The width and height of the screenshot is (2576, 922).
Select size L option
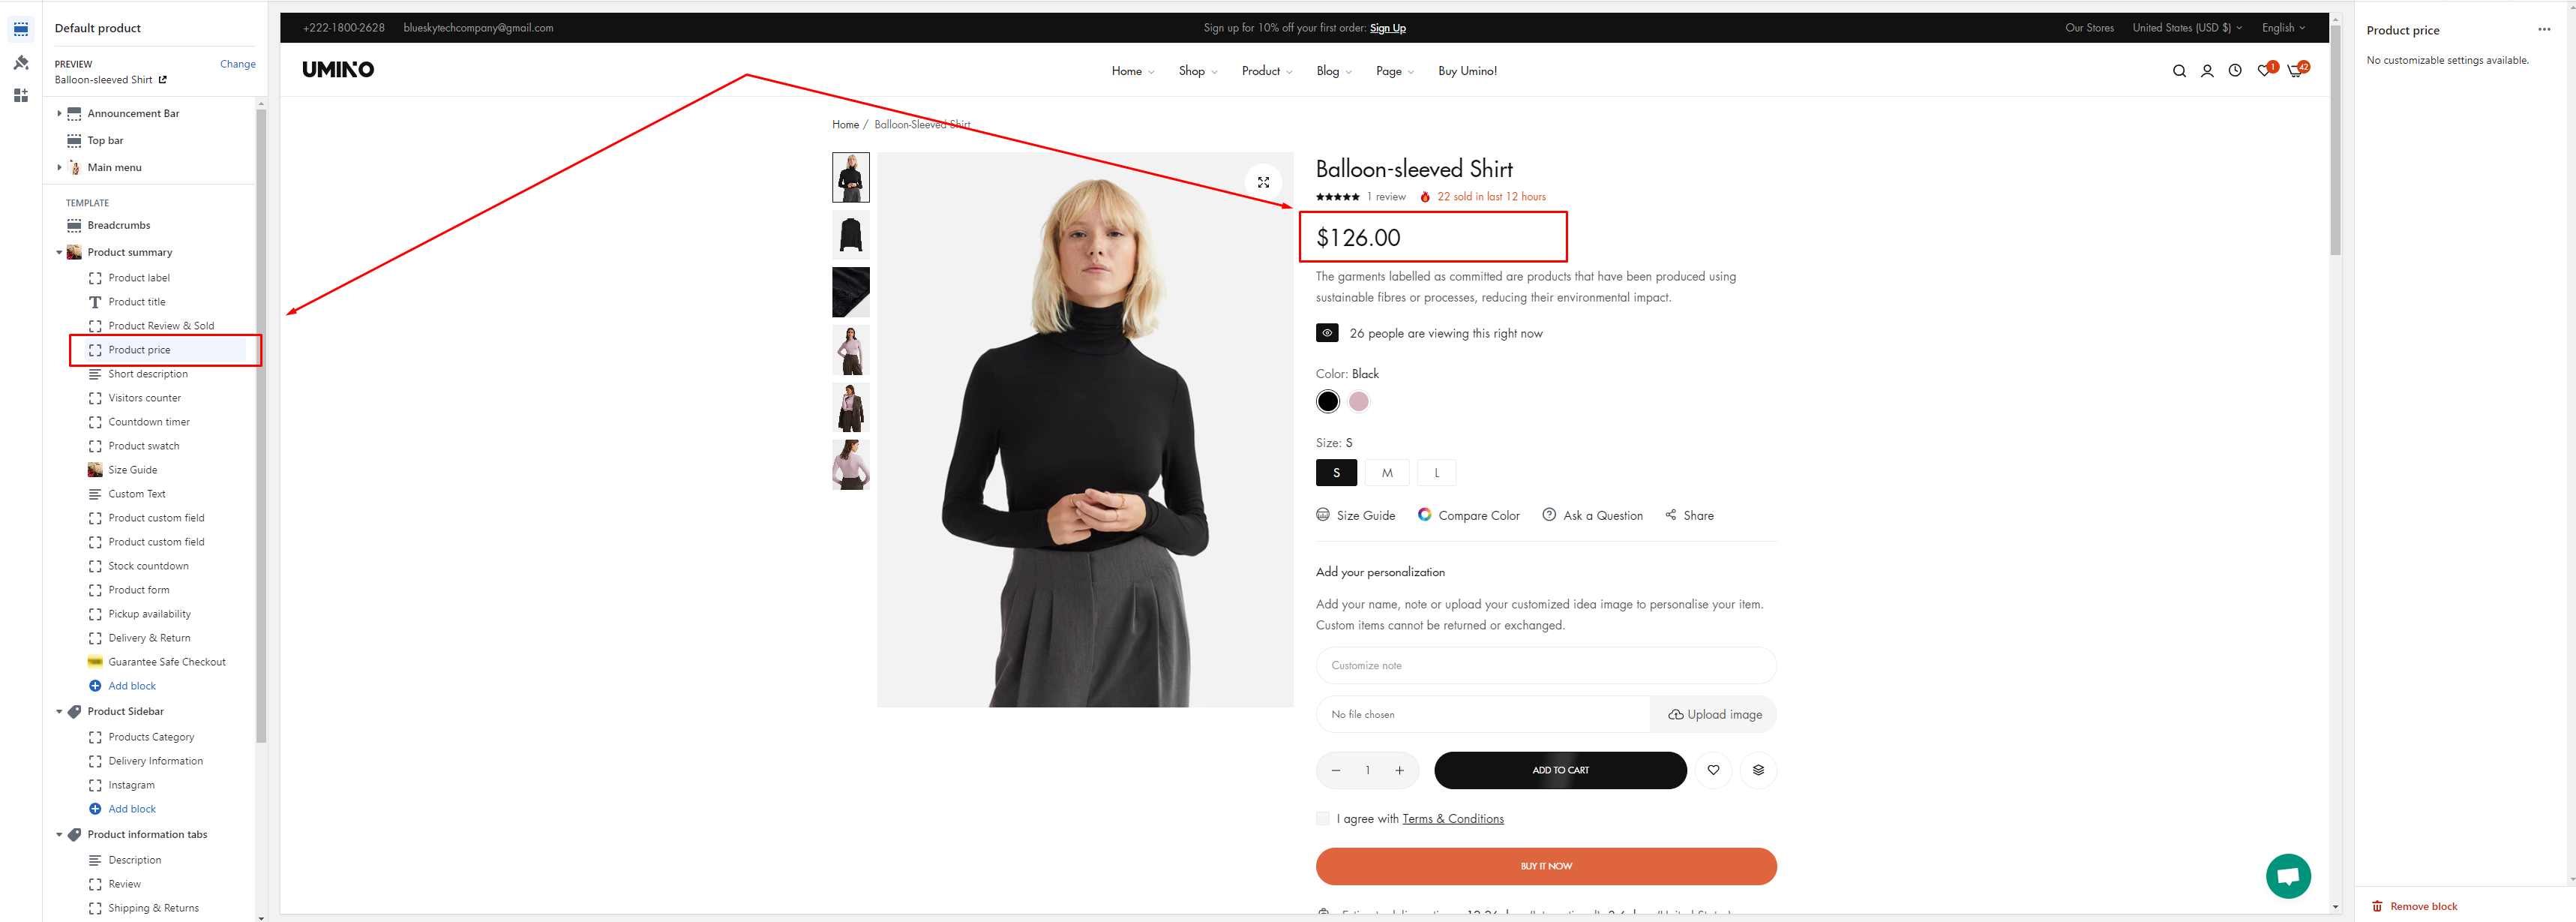pyautogui.click(x=1436, y=473)
